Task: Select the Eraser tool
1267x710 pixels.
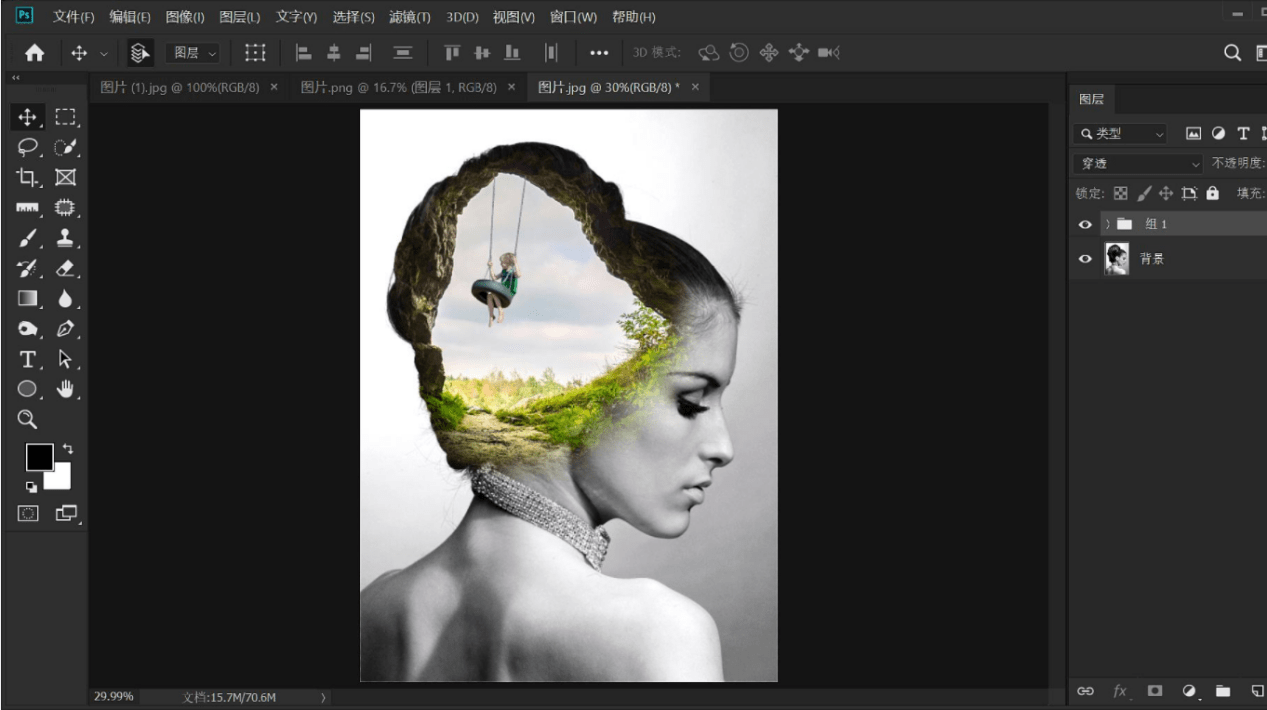Action: click(x=65, y=268)
